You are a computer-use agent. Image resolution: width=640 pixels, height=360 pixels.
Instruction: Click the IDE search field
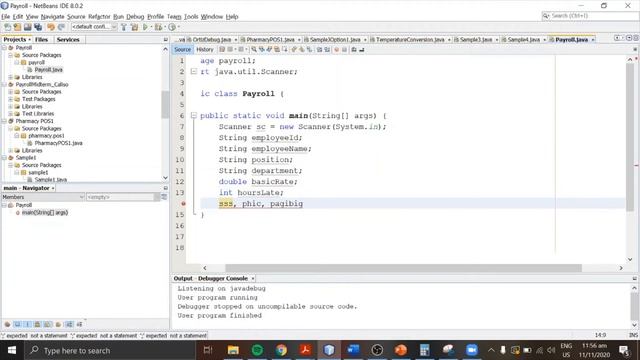coord(589,16)
